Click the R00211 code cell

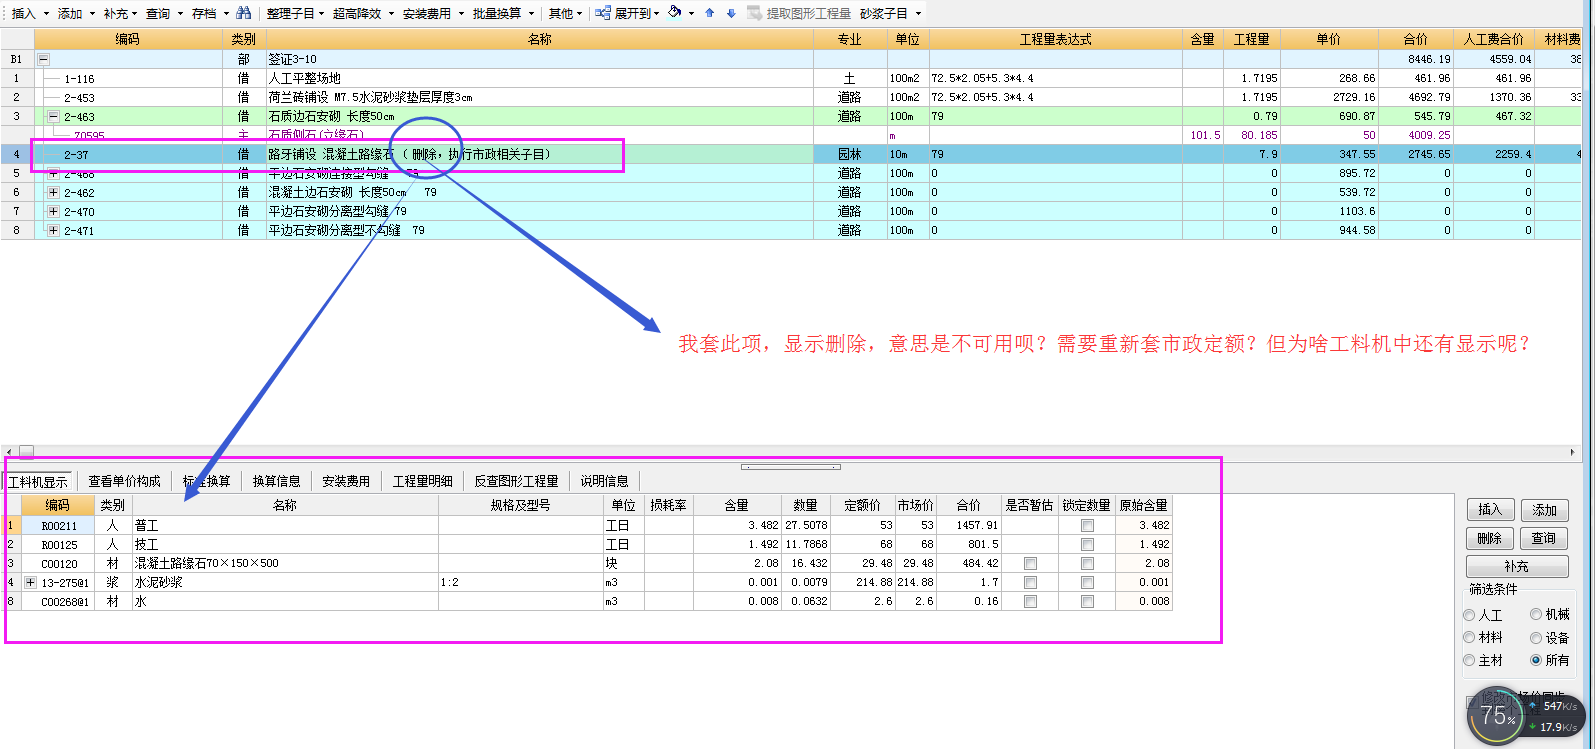pos(58,525)
